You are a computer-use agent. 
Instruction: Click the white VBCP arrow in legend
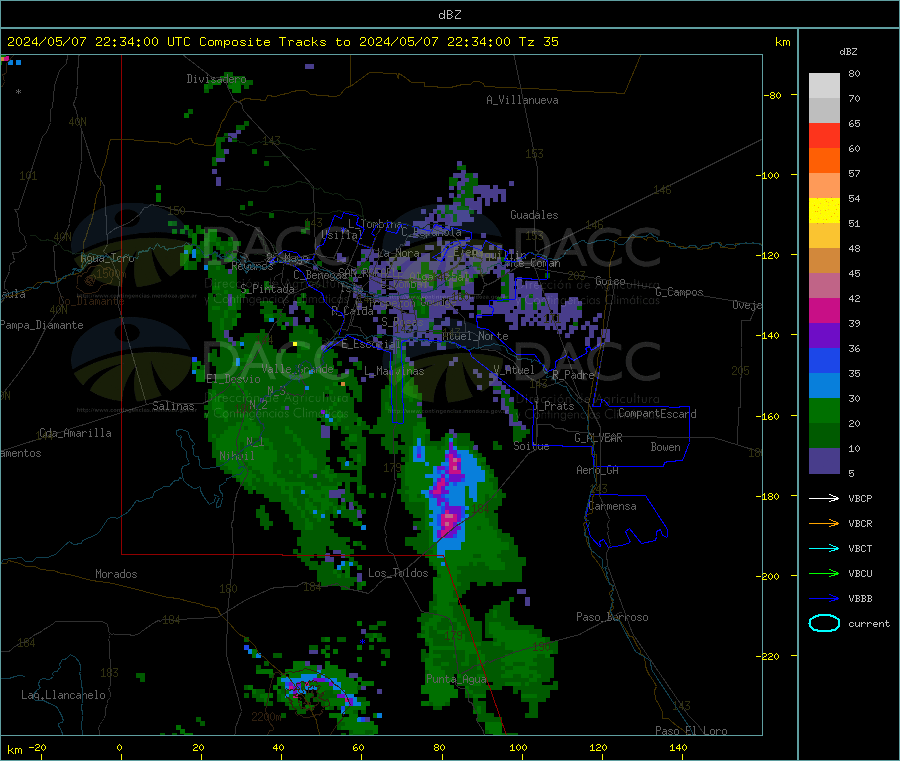click(824, 498)
